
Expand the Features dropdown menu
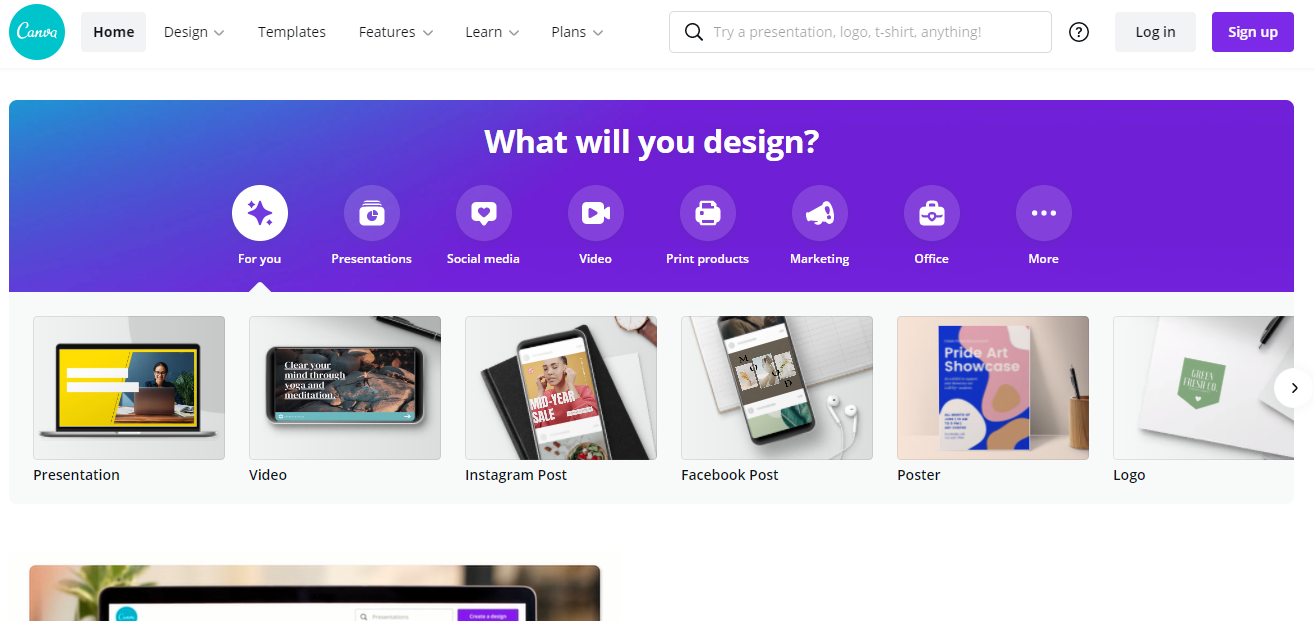(396, 32)
